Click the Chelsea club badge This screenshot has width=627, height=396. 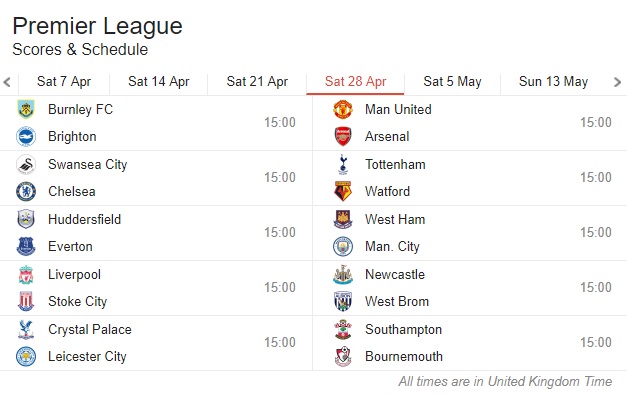[26, 191]
